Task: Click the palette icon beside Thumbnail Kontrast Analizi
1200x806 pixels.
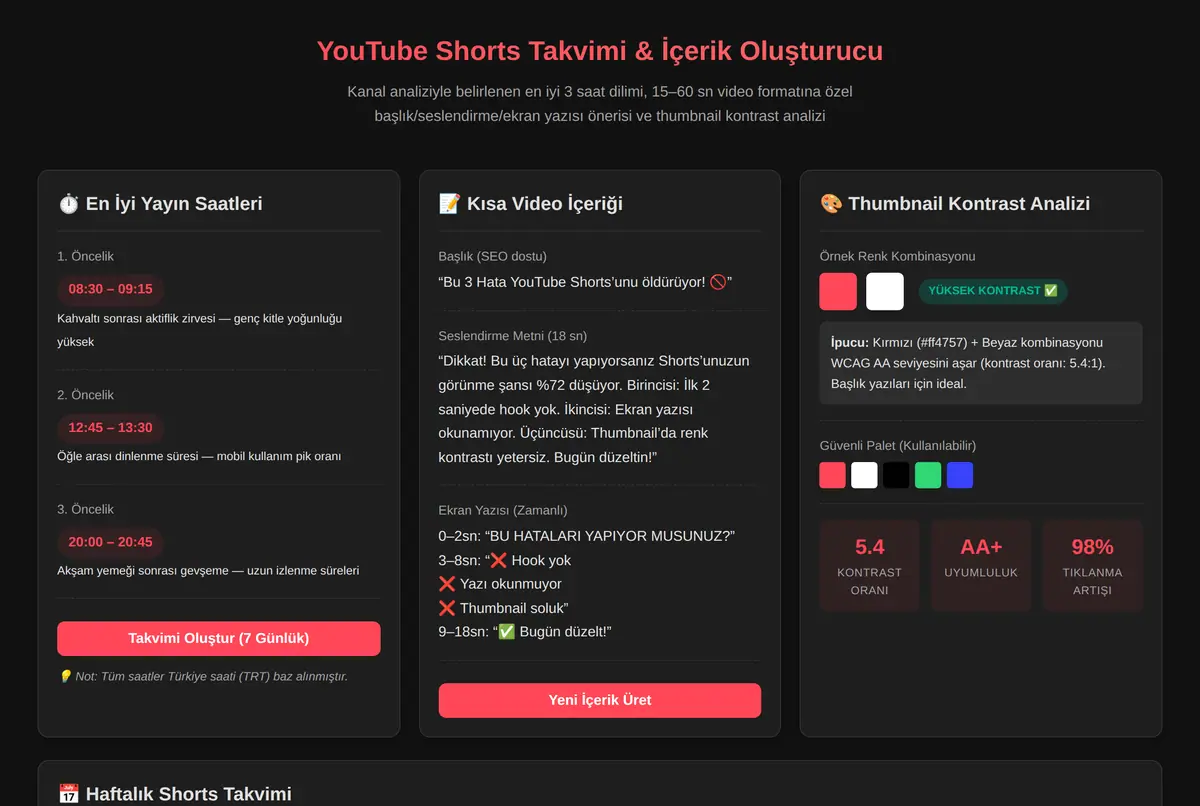Action: (831, 203)
